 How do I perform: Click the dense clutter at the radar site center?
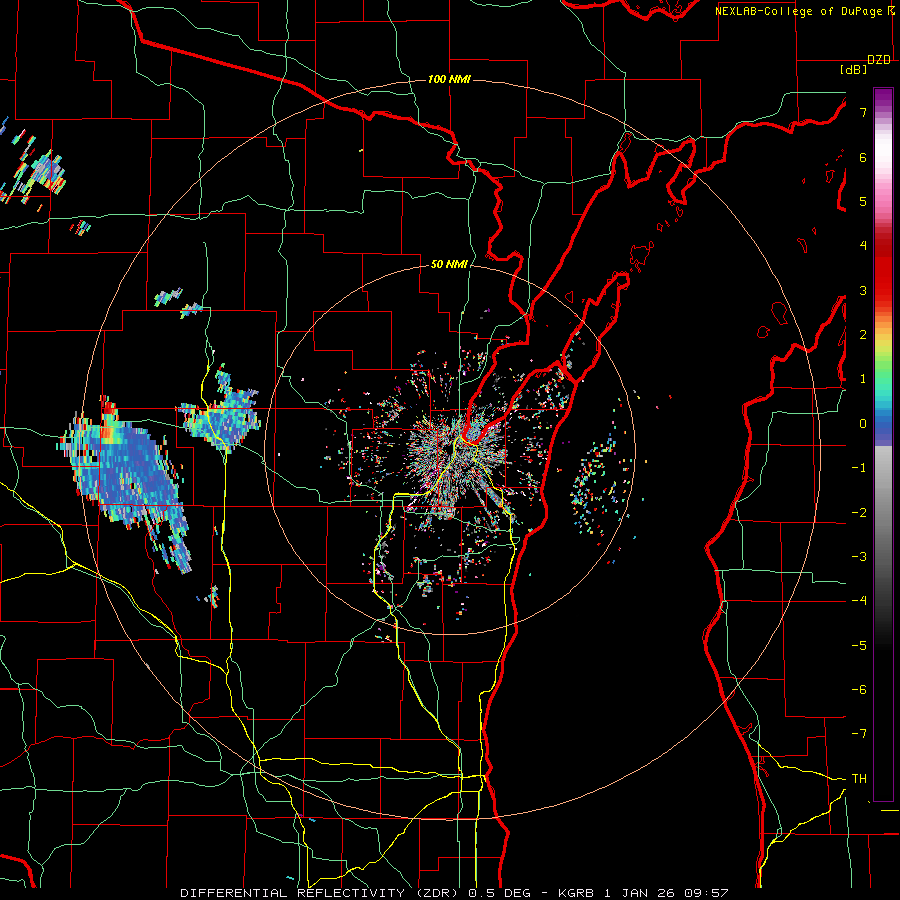(456, 451)
